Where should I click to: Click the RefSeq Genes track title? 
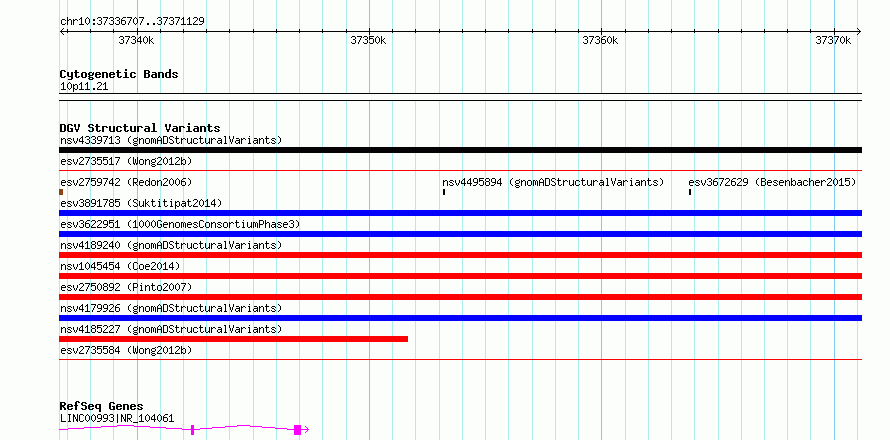coord(101,407)
